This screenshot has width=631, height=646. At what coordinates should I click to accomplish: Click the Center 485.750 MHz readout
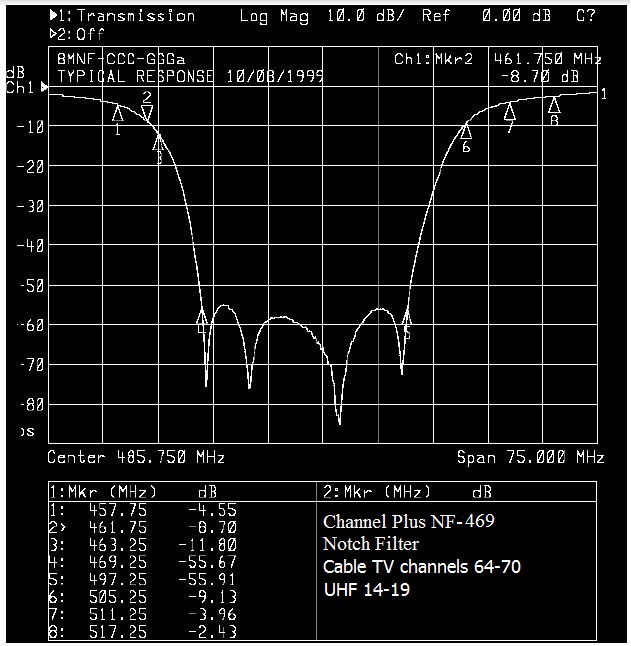tap(136, 457)
